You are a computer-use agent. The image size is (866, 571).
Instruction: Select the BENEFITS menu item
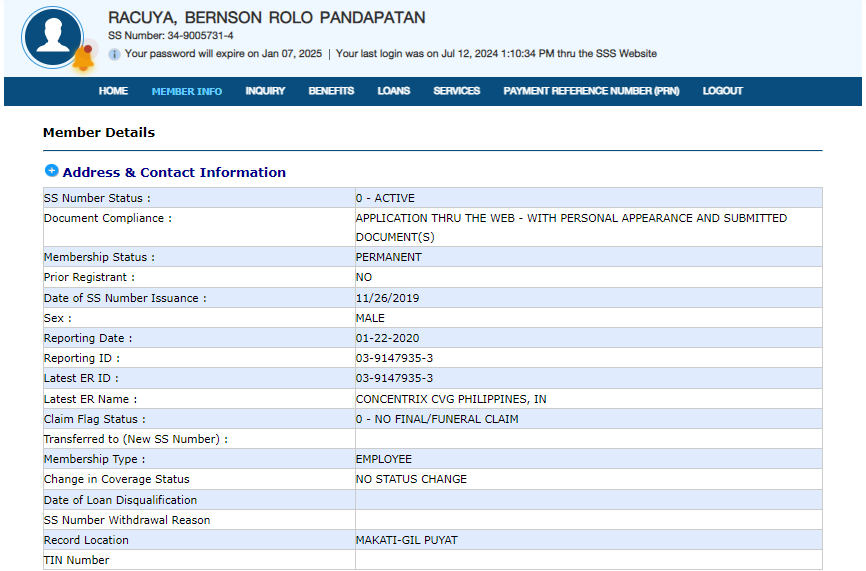coord(331,91)
